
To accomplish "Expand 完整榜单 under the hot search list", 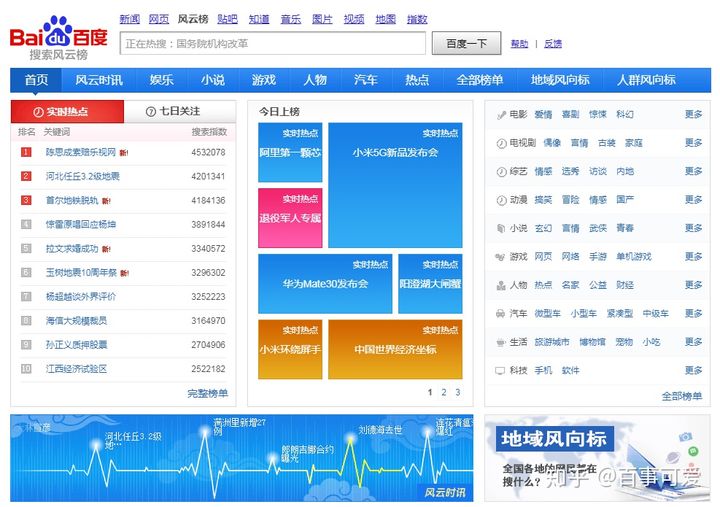I will tap(207, 394).
